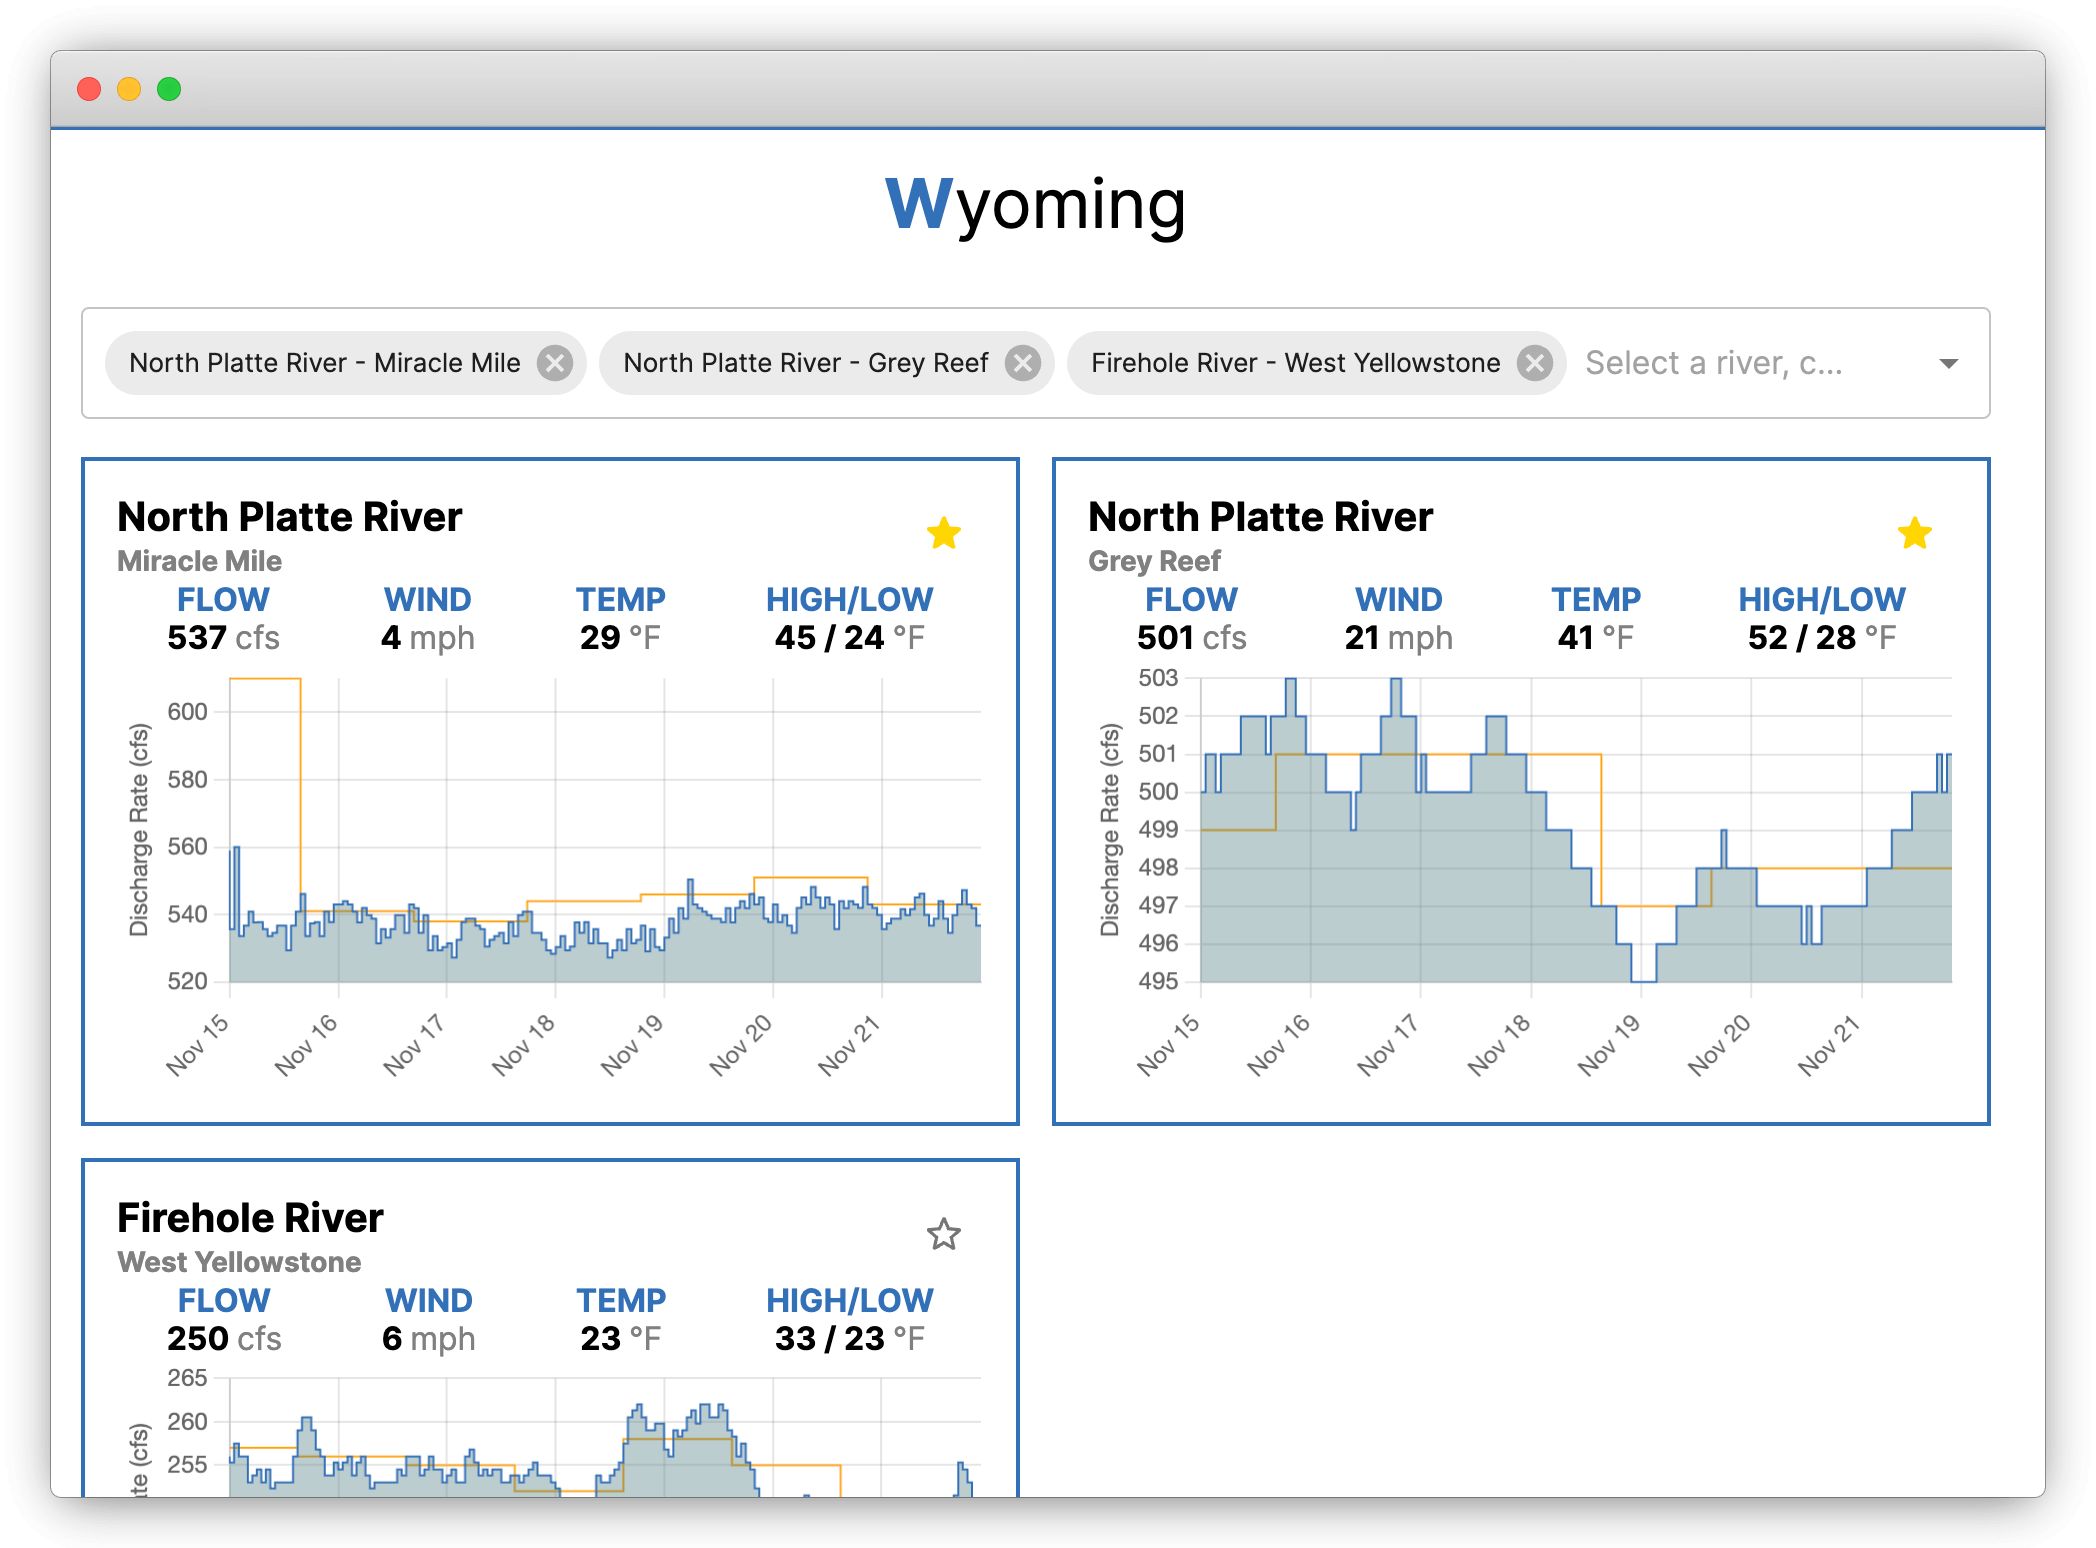Viewport: 2096px width, 1548px height.
Task: Open the river selection dropdown arrow
Action: point(1948,363)
